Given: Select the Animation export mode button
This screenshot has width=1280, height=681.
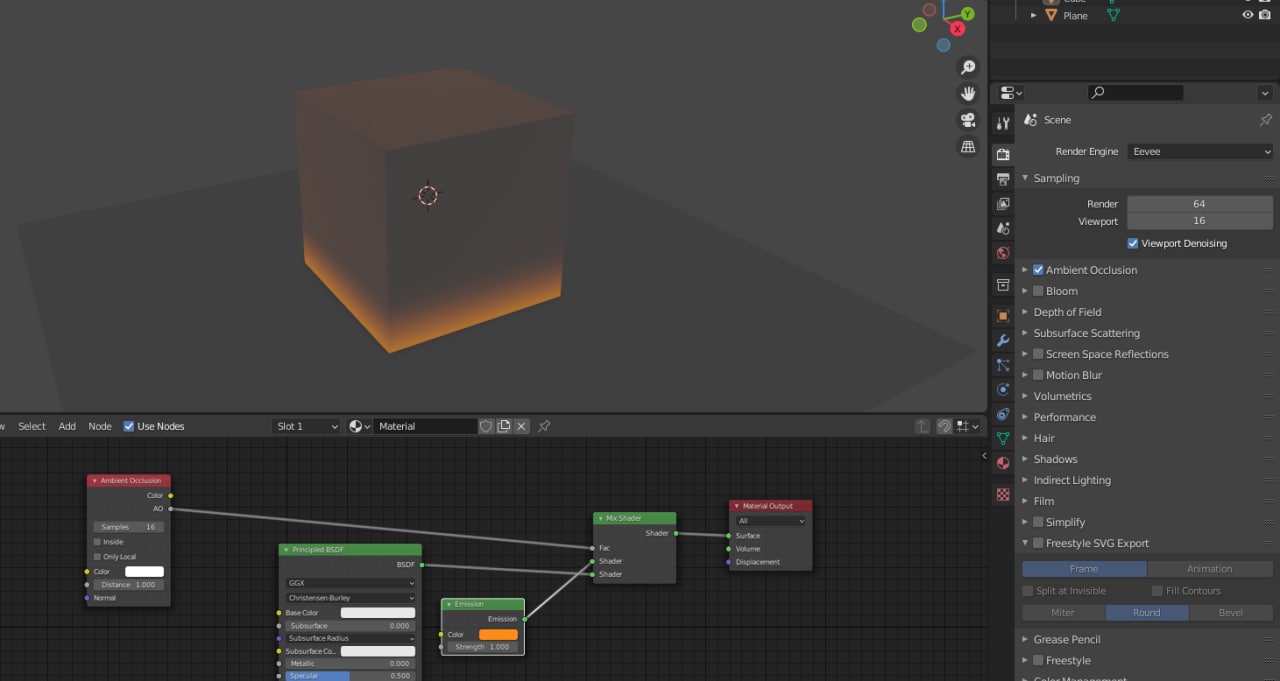Looking at the screenshot, I should point(1210,569).
